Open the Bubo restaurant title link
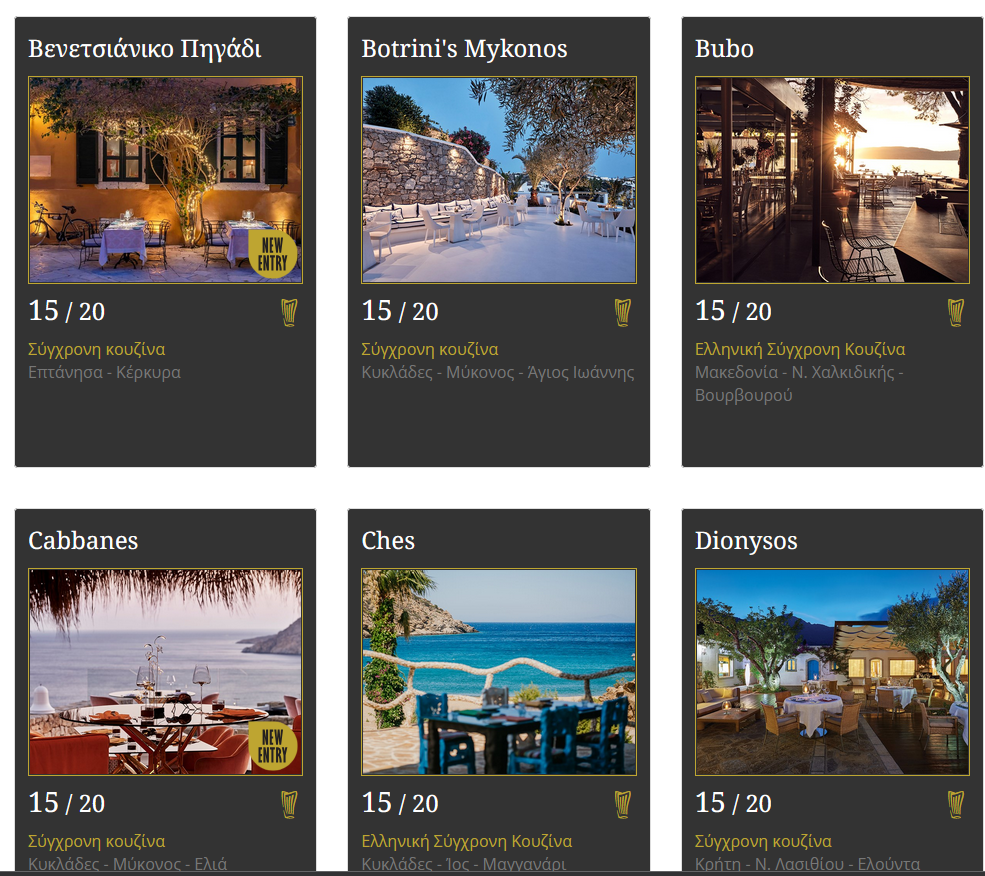This screenshot has width=985, height=876. pos(724,49)
